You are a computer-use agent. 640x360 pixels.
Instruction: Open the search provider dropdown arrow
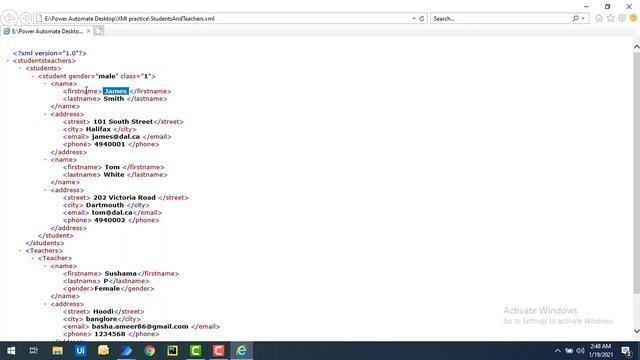(x=583, y=18)
